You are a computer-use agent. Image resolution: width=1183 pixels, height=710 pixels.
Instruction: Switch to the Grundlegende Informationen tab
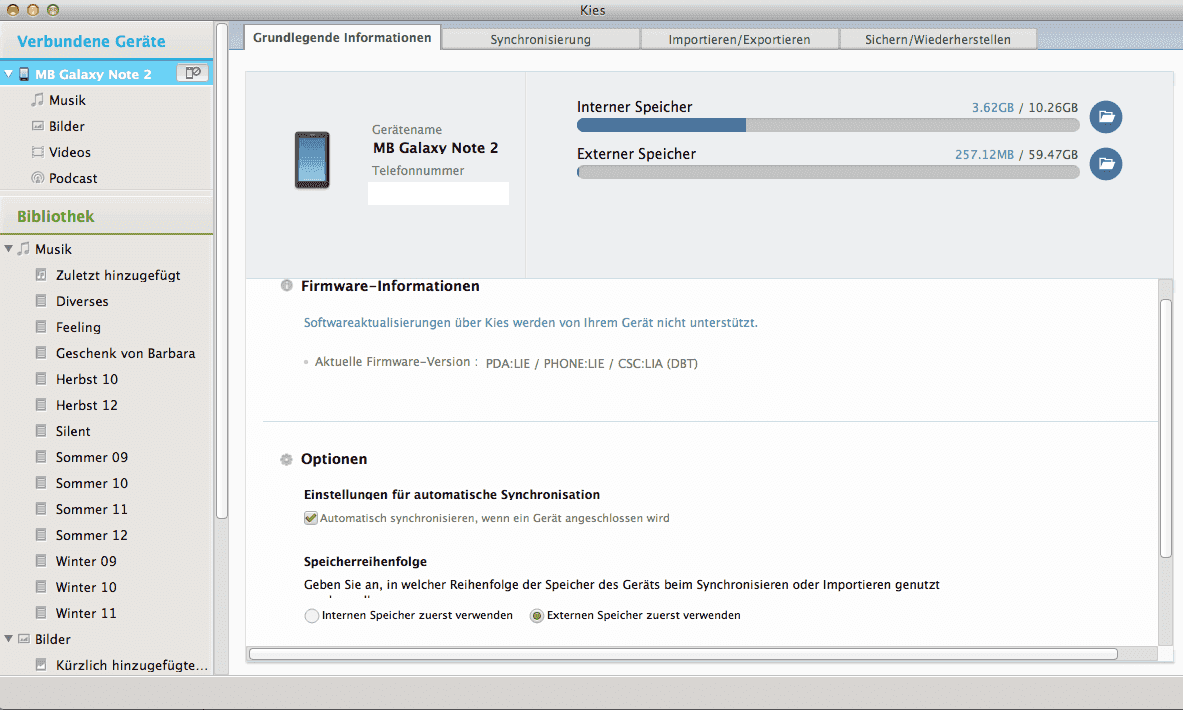coord(343,38)
